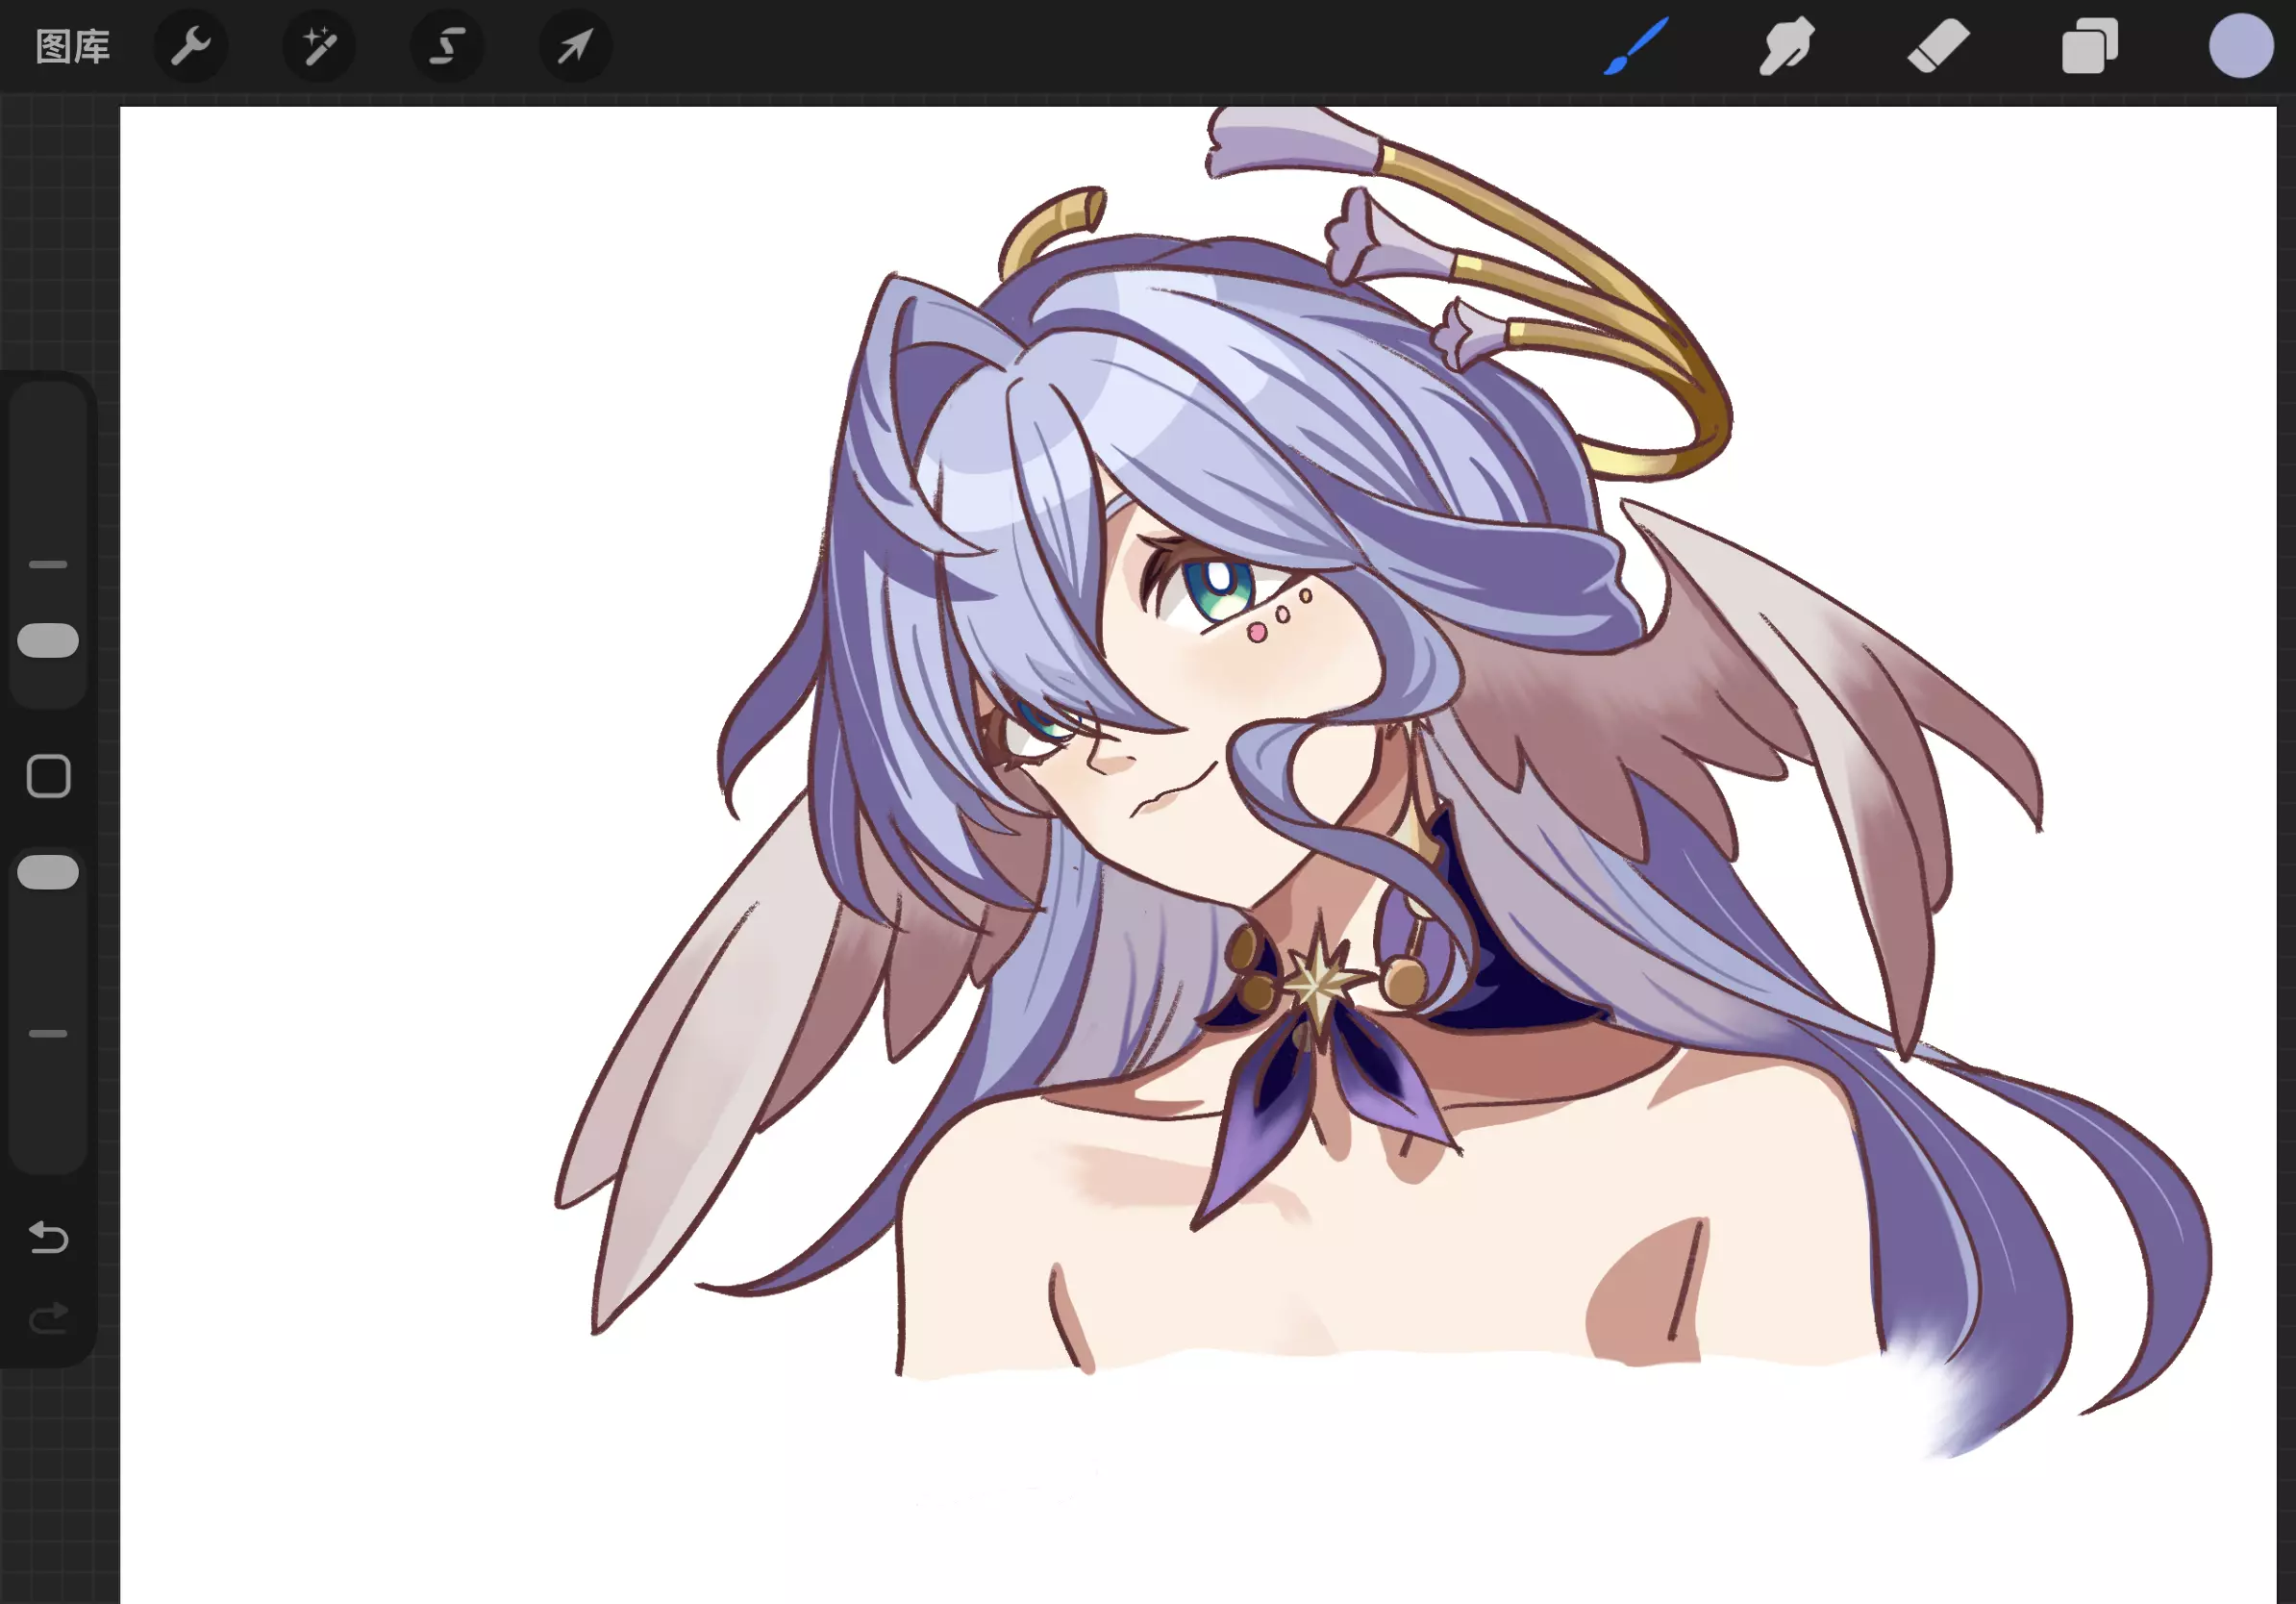Viewport: 2296px width, 1604px height.
Task: Select the Eraser tool
Action: [x=1938, y=47]
